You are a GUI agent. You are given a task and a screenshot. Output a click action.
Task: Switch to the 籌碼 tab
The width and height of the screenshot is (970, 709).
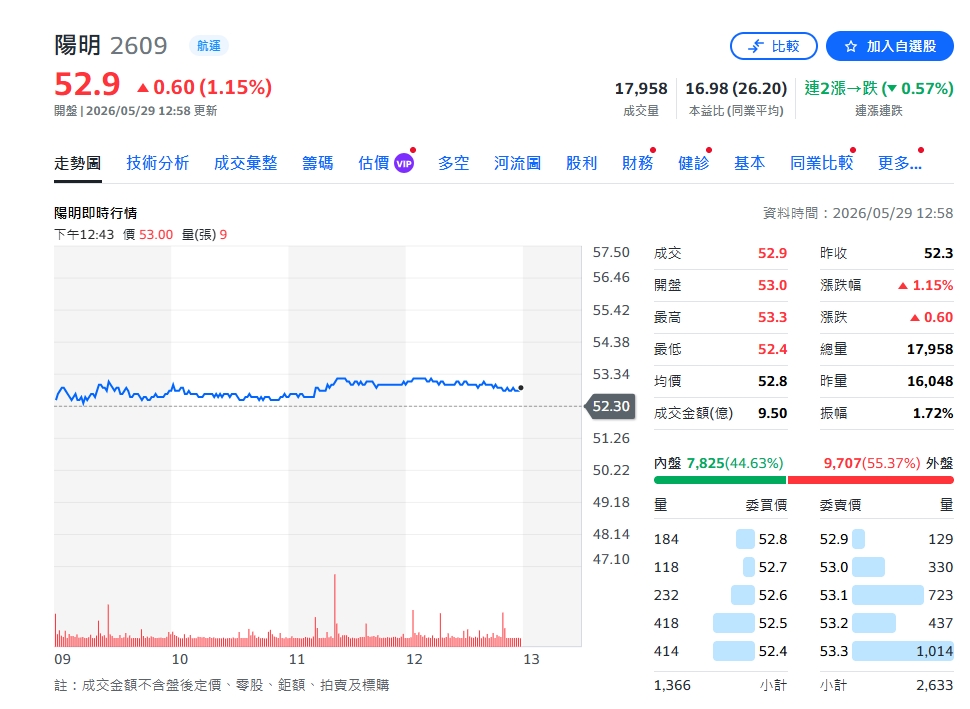point(318,163)
